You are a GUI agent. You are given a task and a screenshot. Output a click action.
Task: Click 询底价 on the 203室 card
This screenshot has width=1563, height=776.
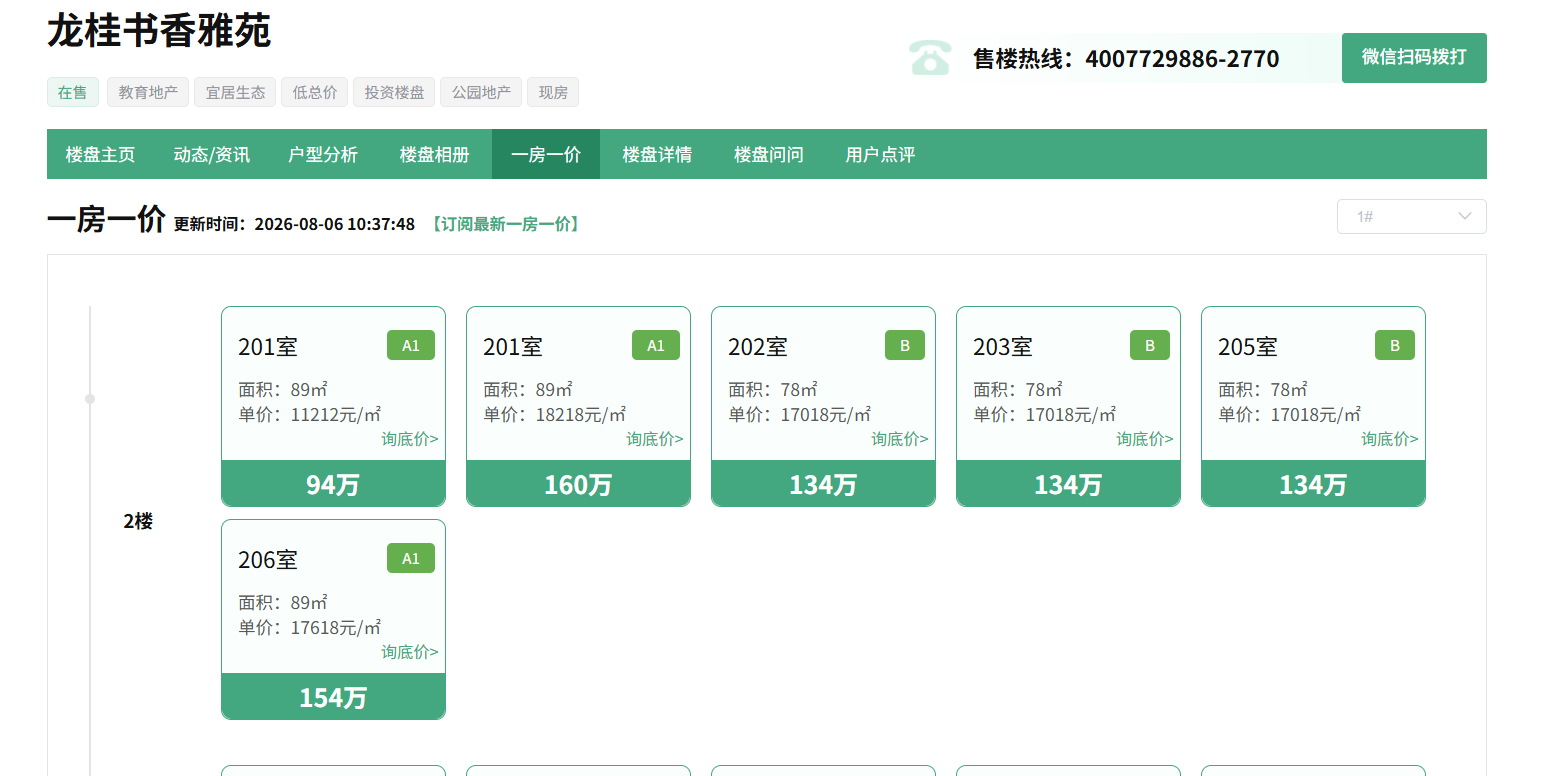[x=1145, y=439]
